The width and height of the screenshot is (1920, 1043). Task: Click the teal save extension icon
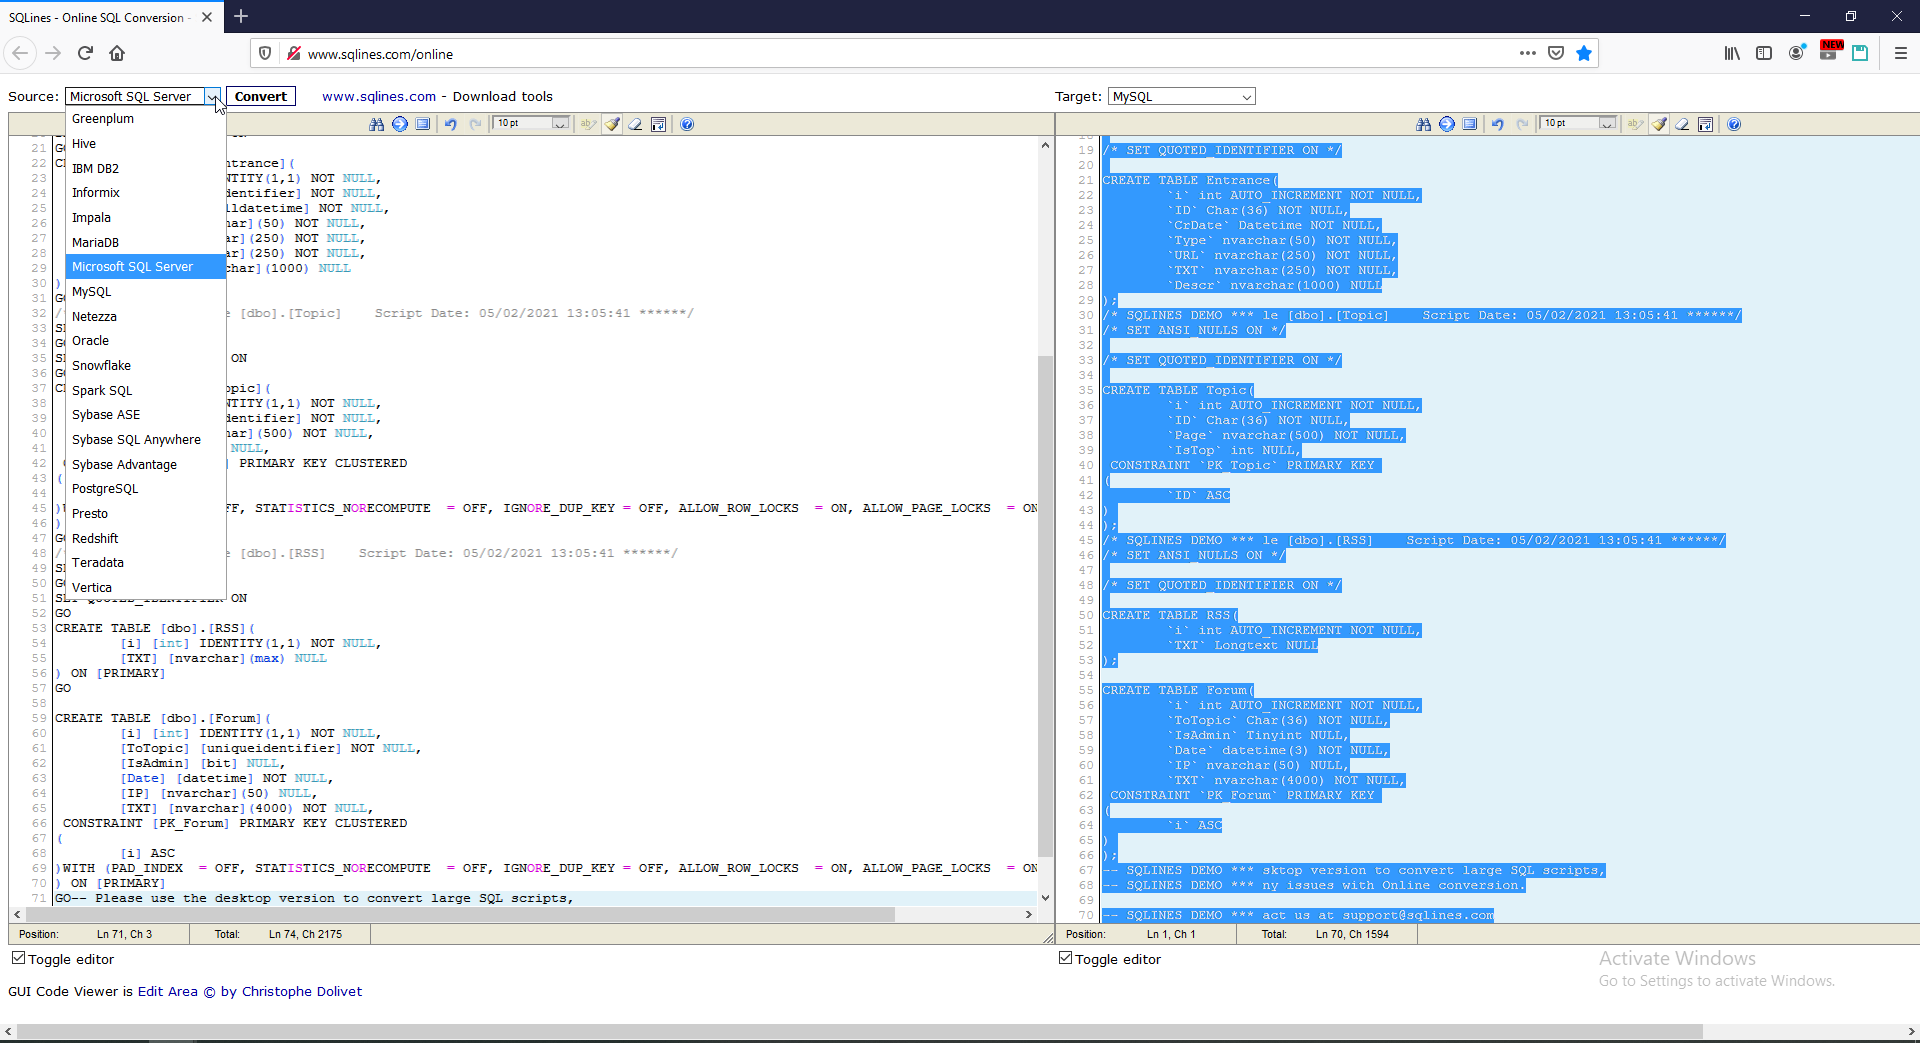(1860, 53)
